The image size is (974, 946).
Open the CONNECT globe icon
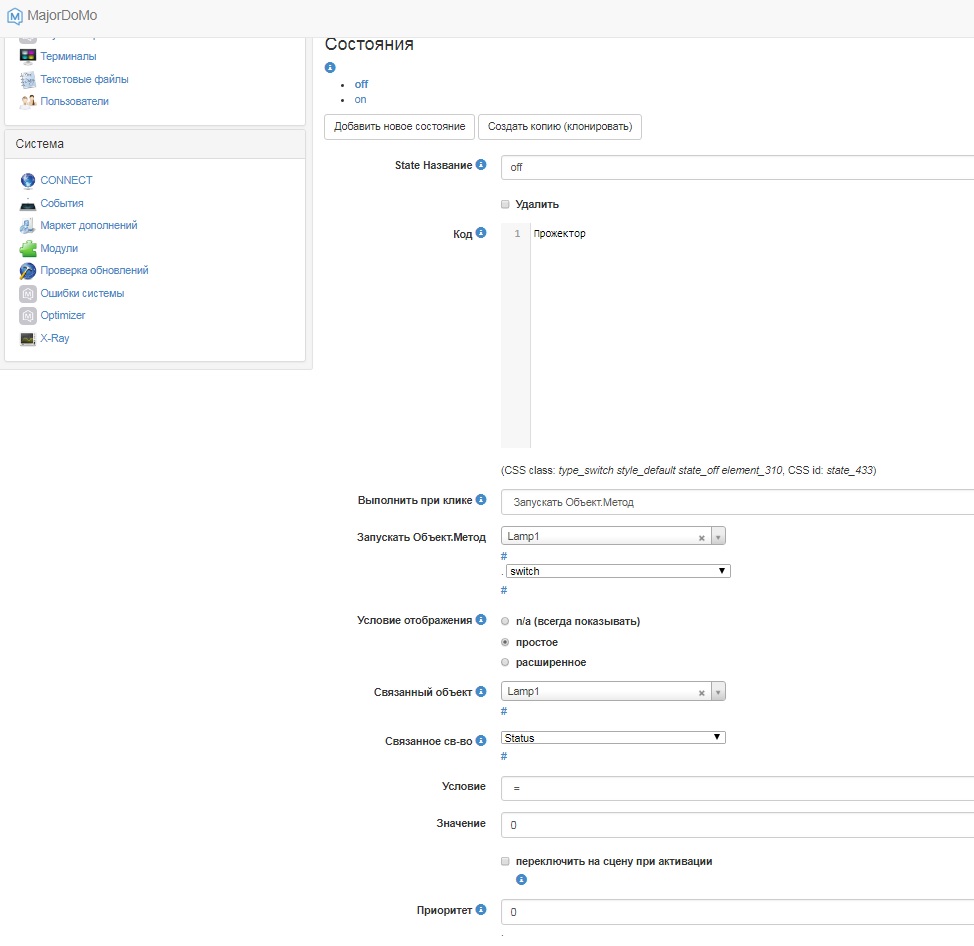tap(28, 181)
